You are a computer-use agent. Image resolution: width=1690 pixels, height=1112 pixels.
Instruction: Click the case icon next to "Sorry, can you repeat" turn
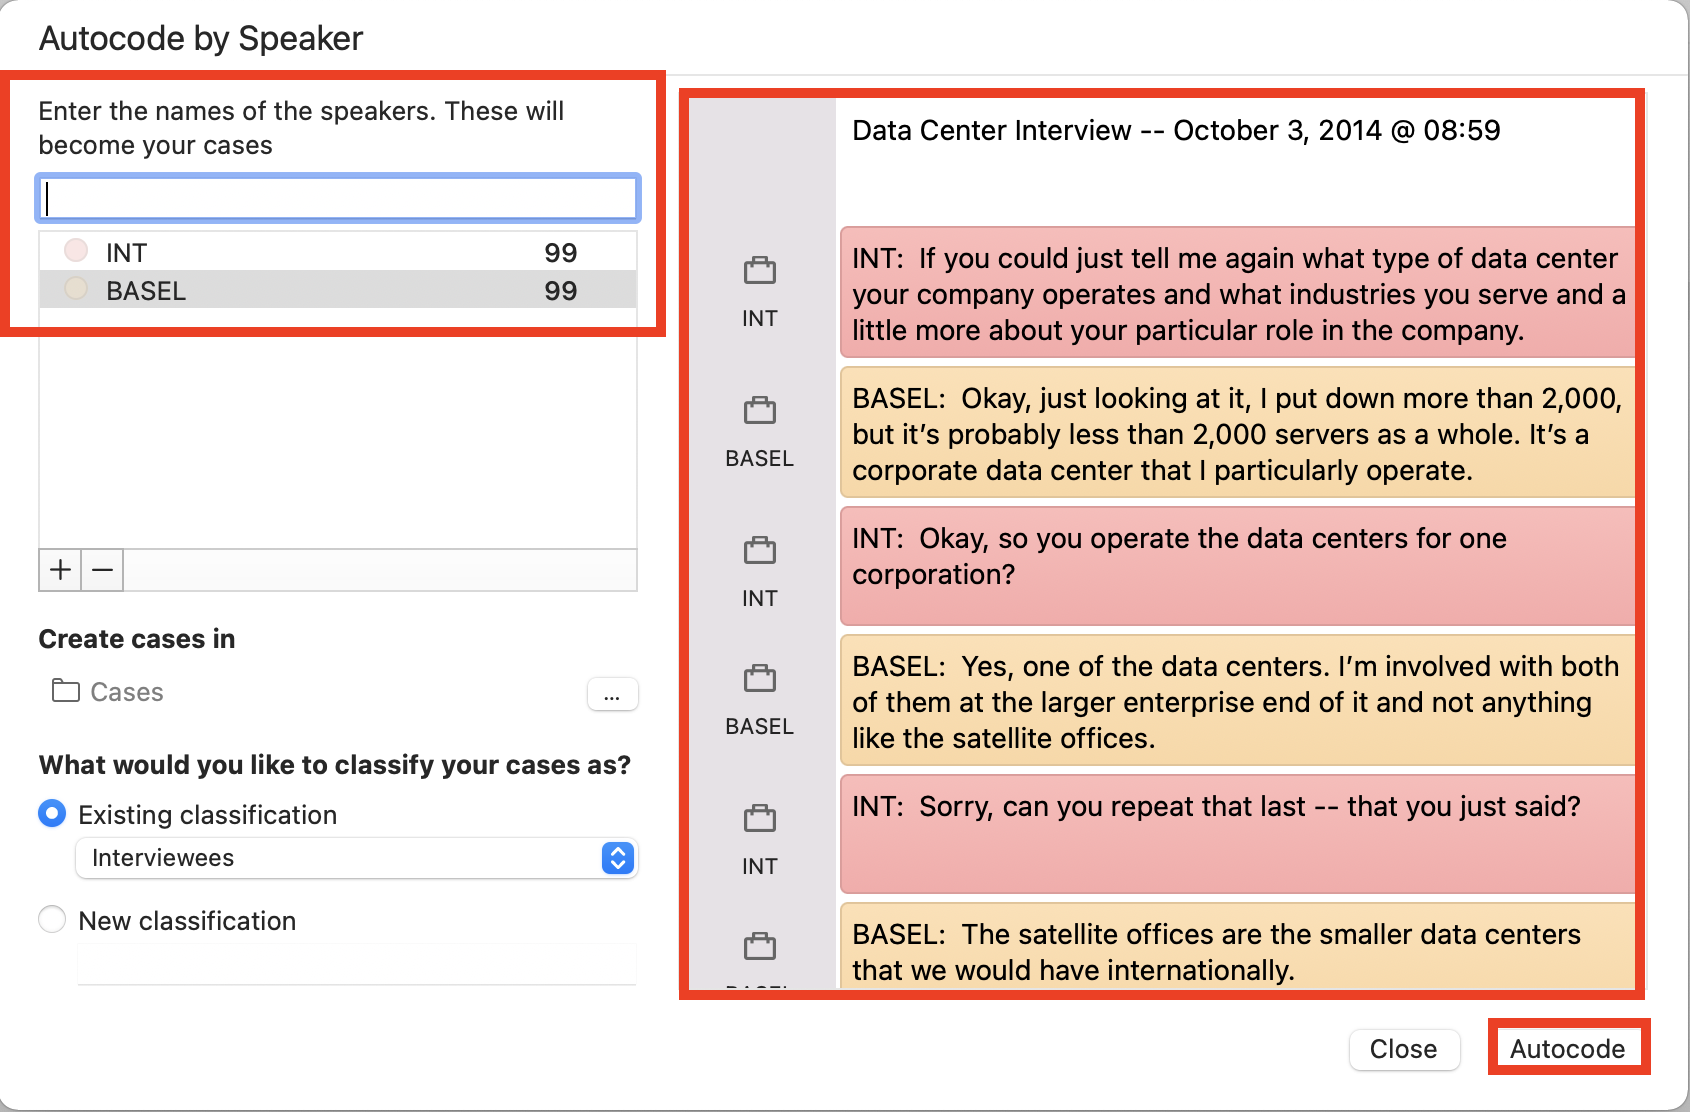tap(760, 818)
